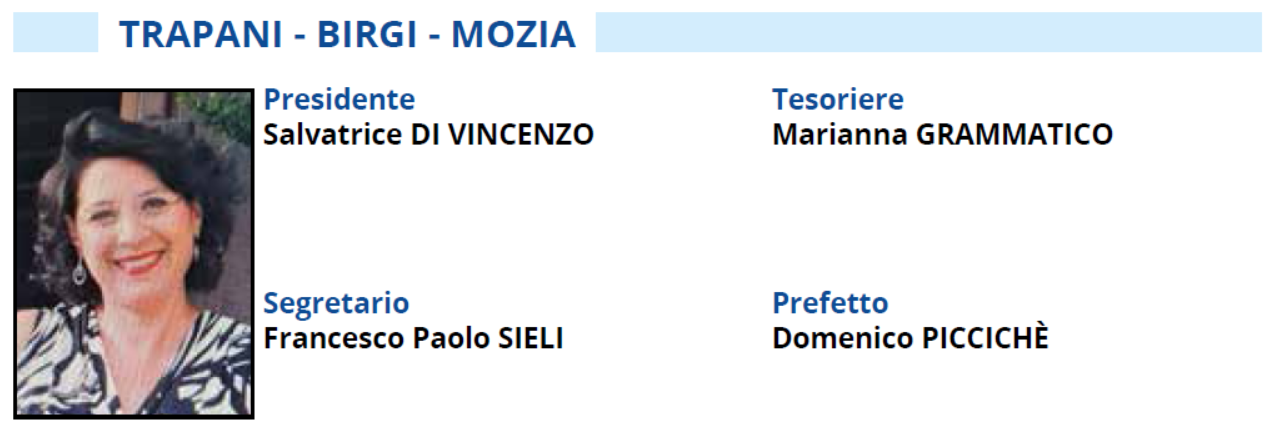Click the long blue bar right of heading

(929, 33)
